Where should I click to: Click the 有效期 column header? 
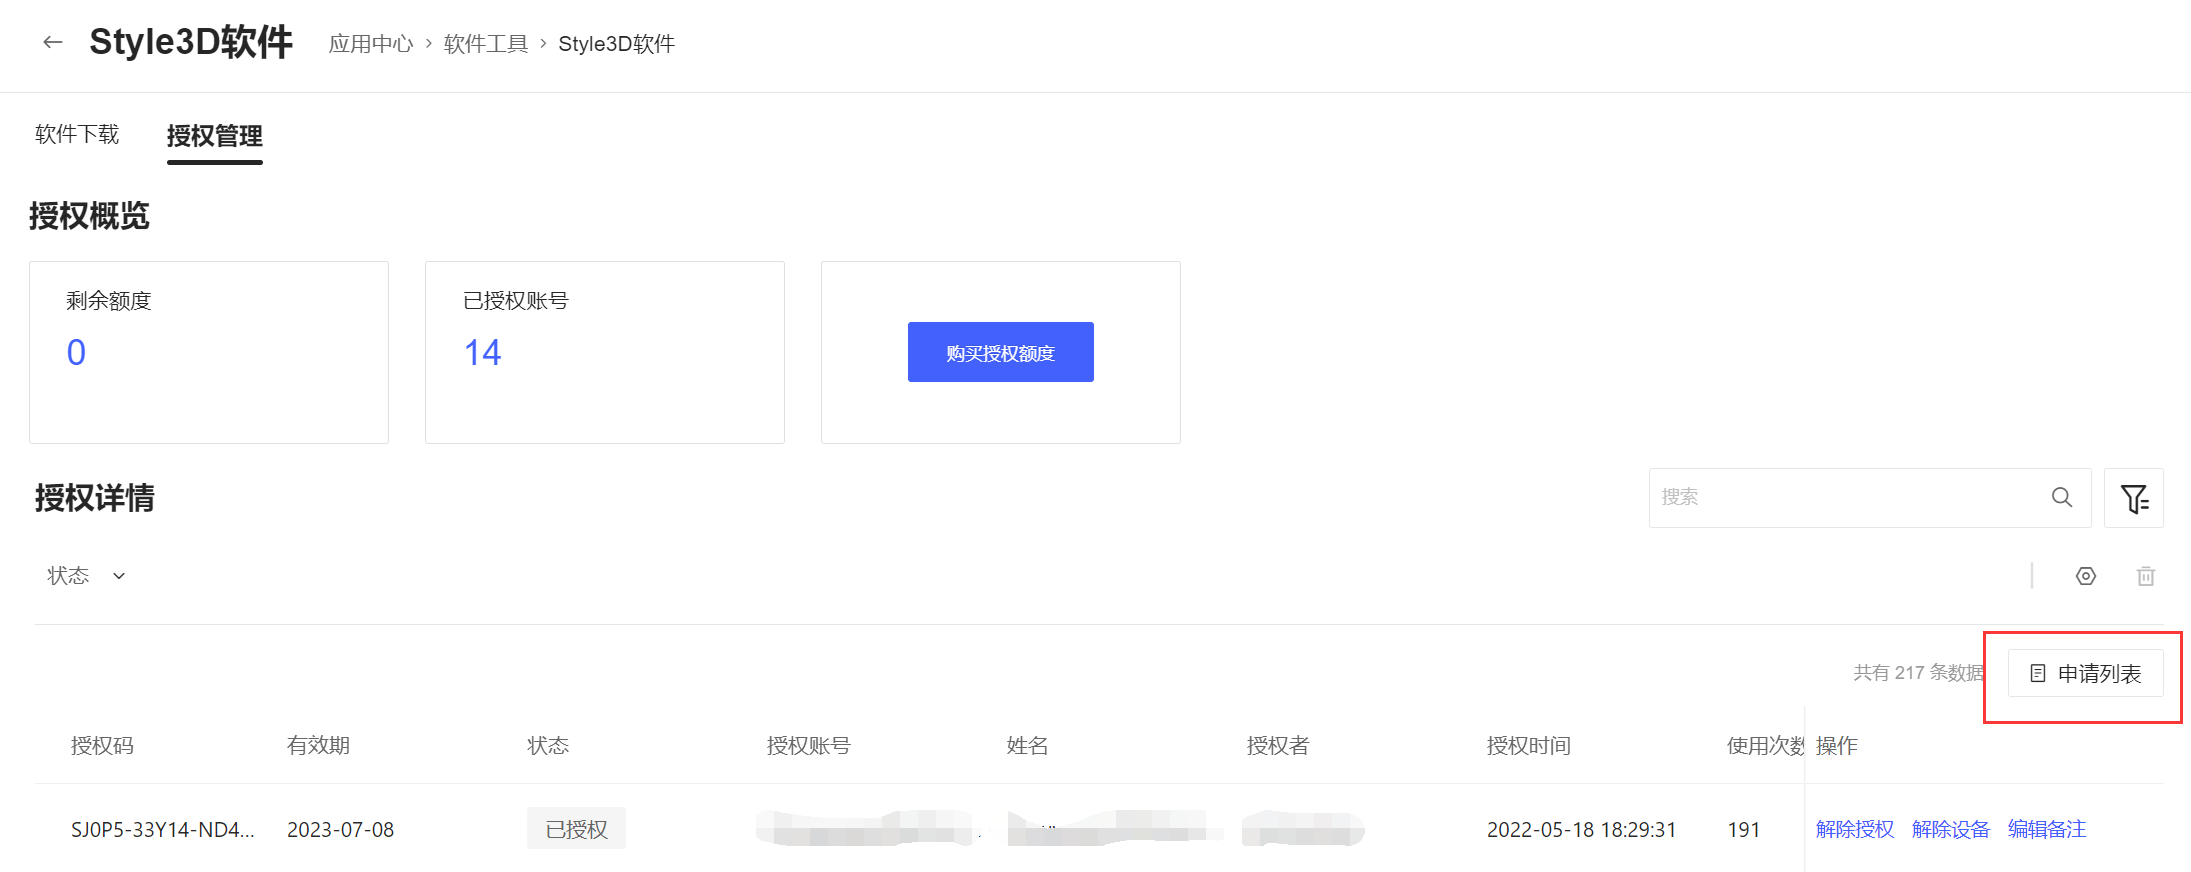[x=318, y=746]
